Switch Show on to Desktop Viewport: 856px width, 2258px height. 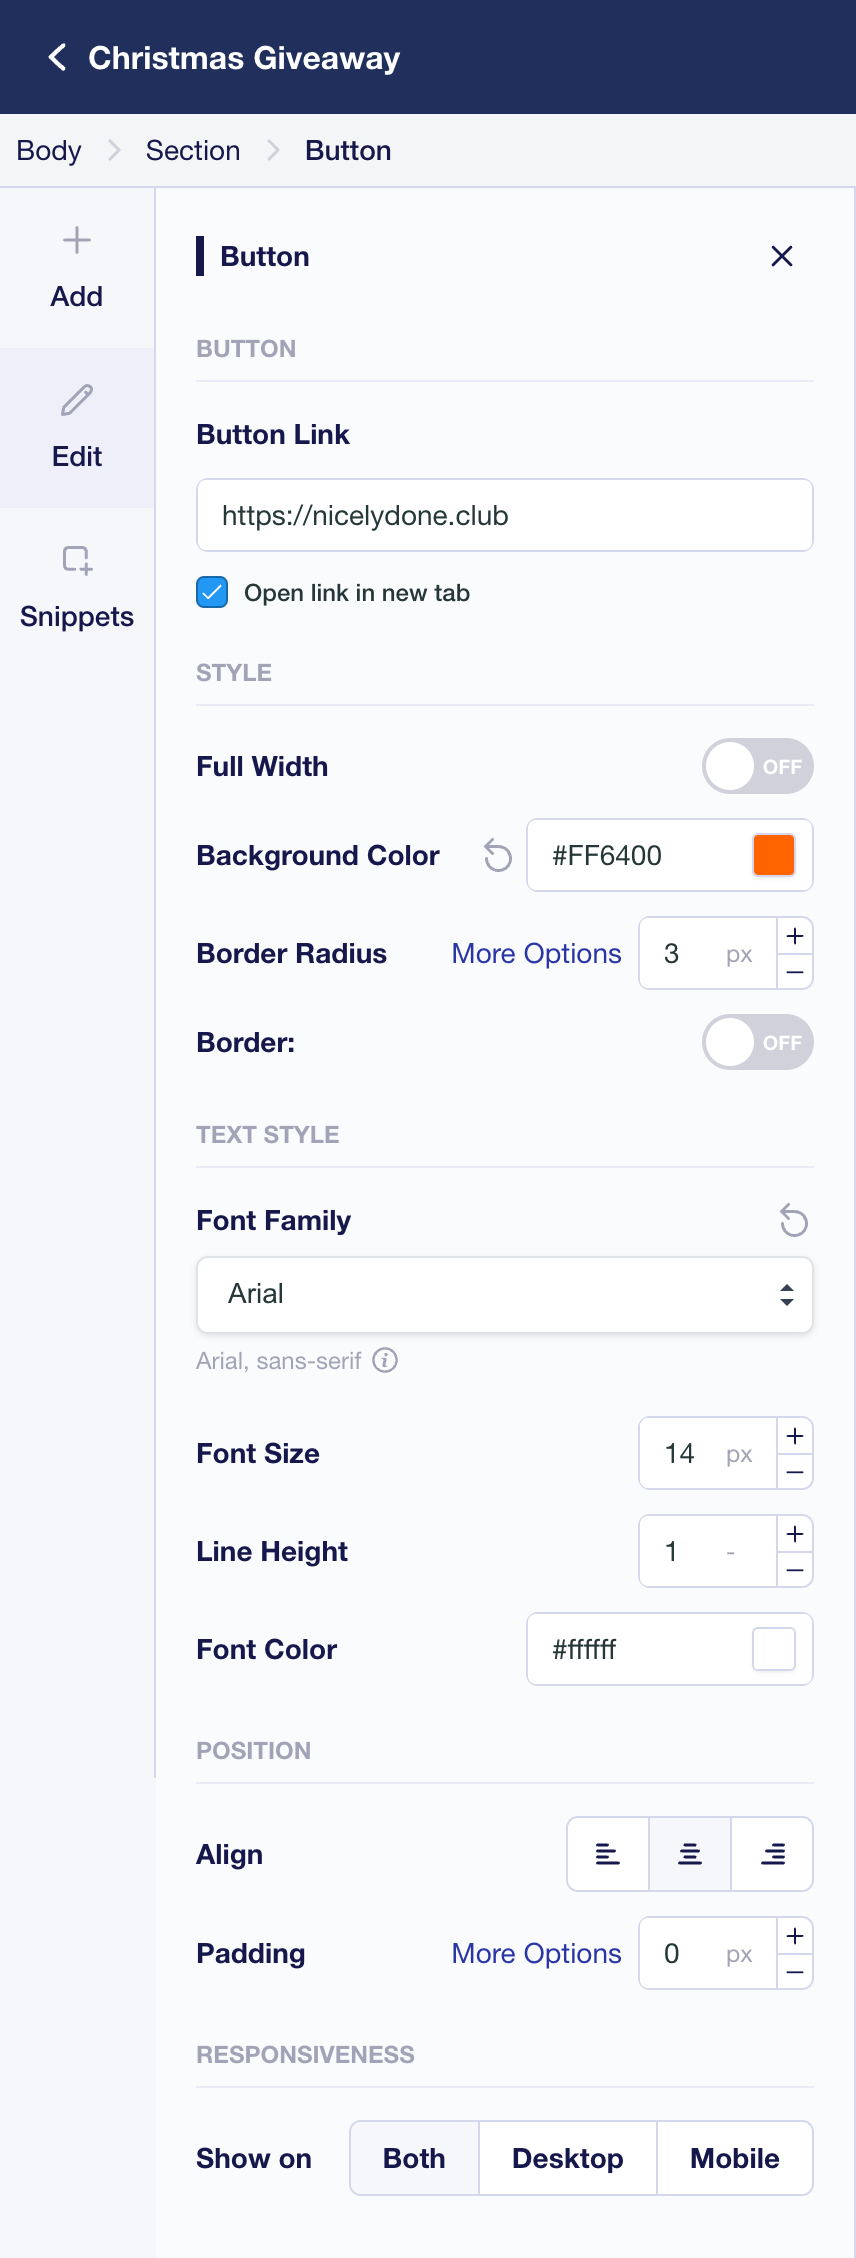(567, 2158)
